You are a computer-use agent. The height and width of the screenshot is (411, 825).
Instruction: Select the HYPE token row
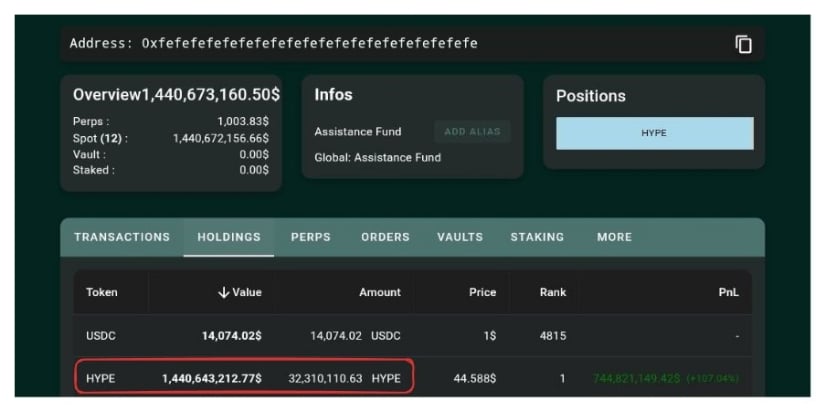102,379
